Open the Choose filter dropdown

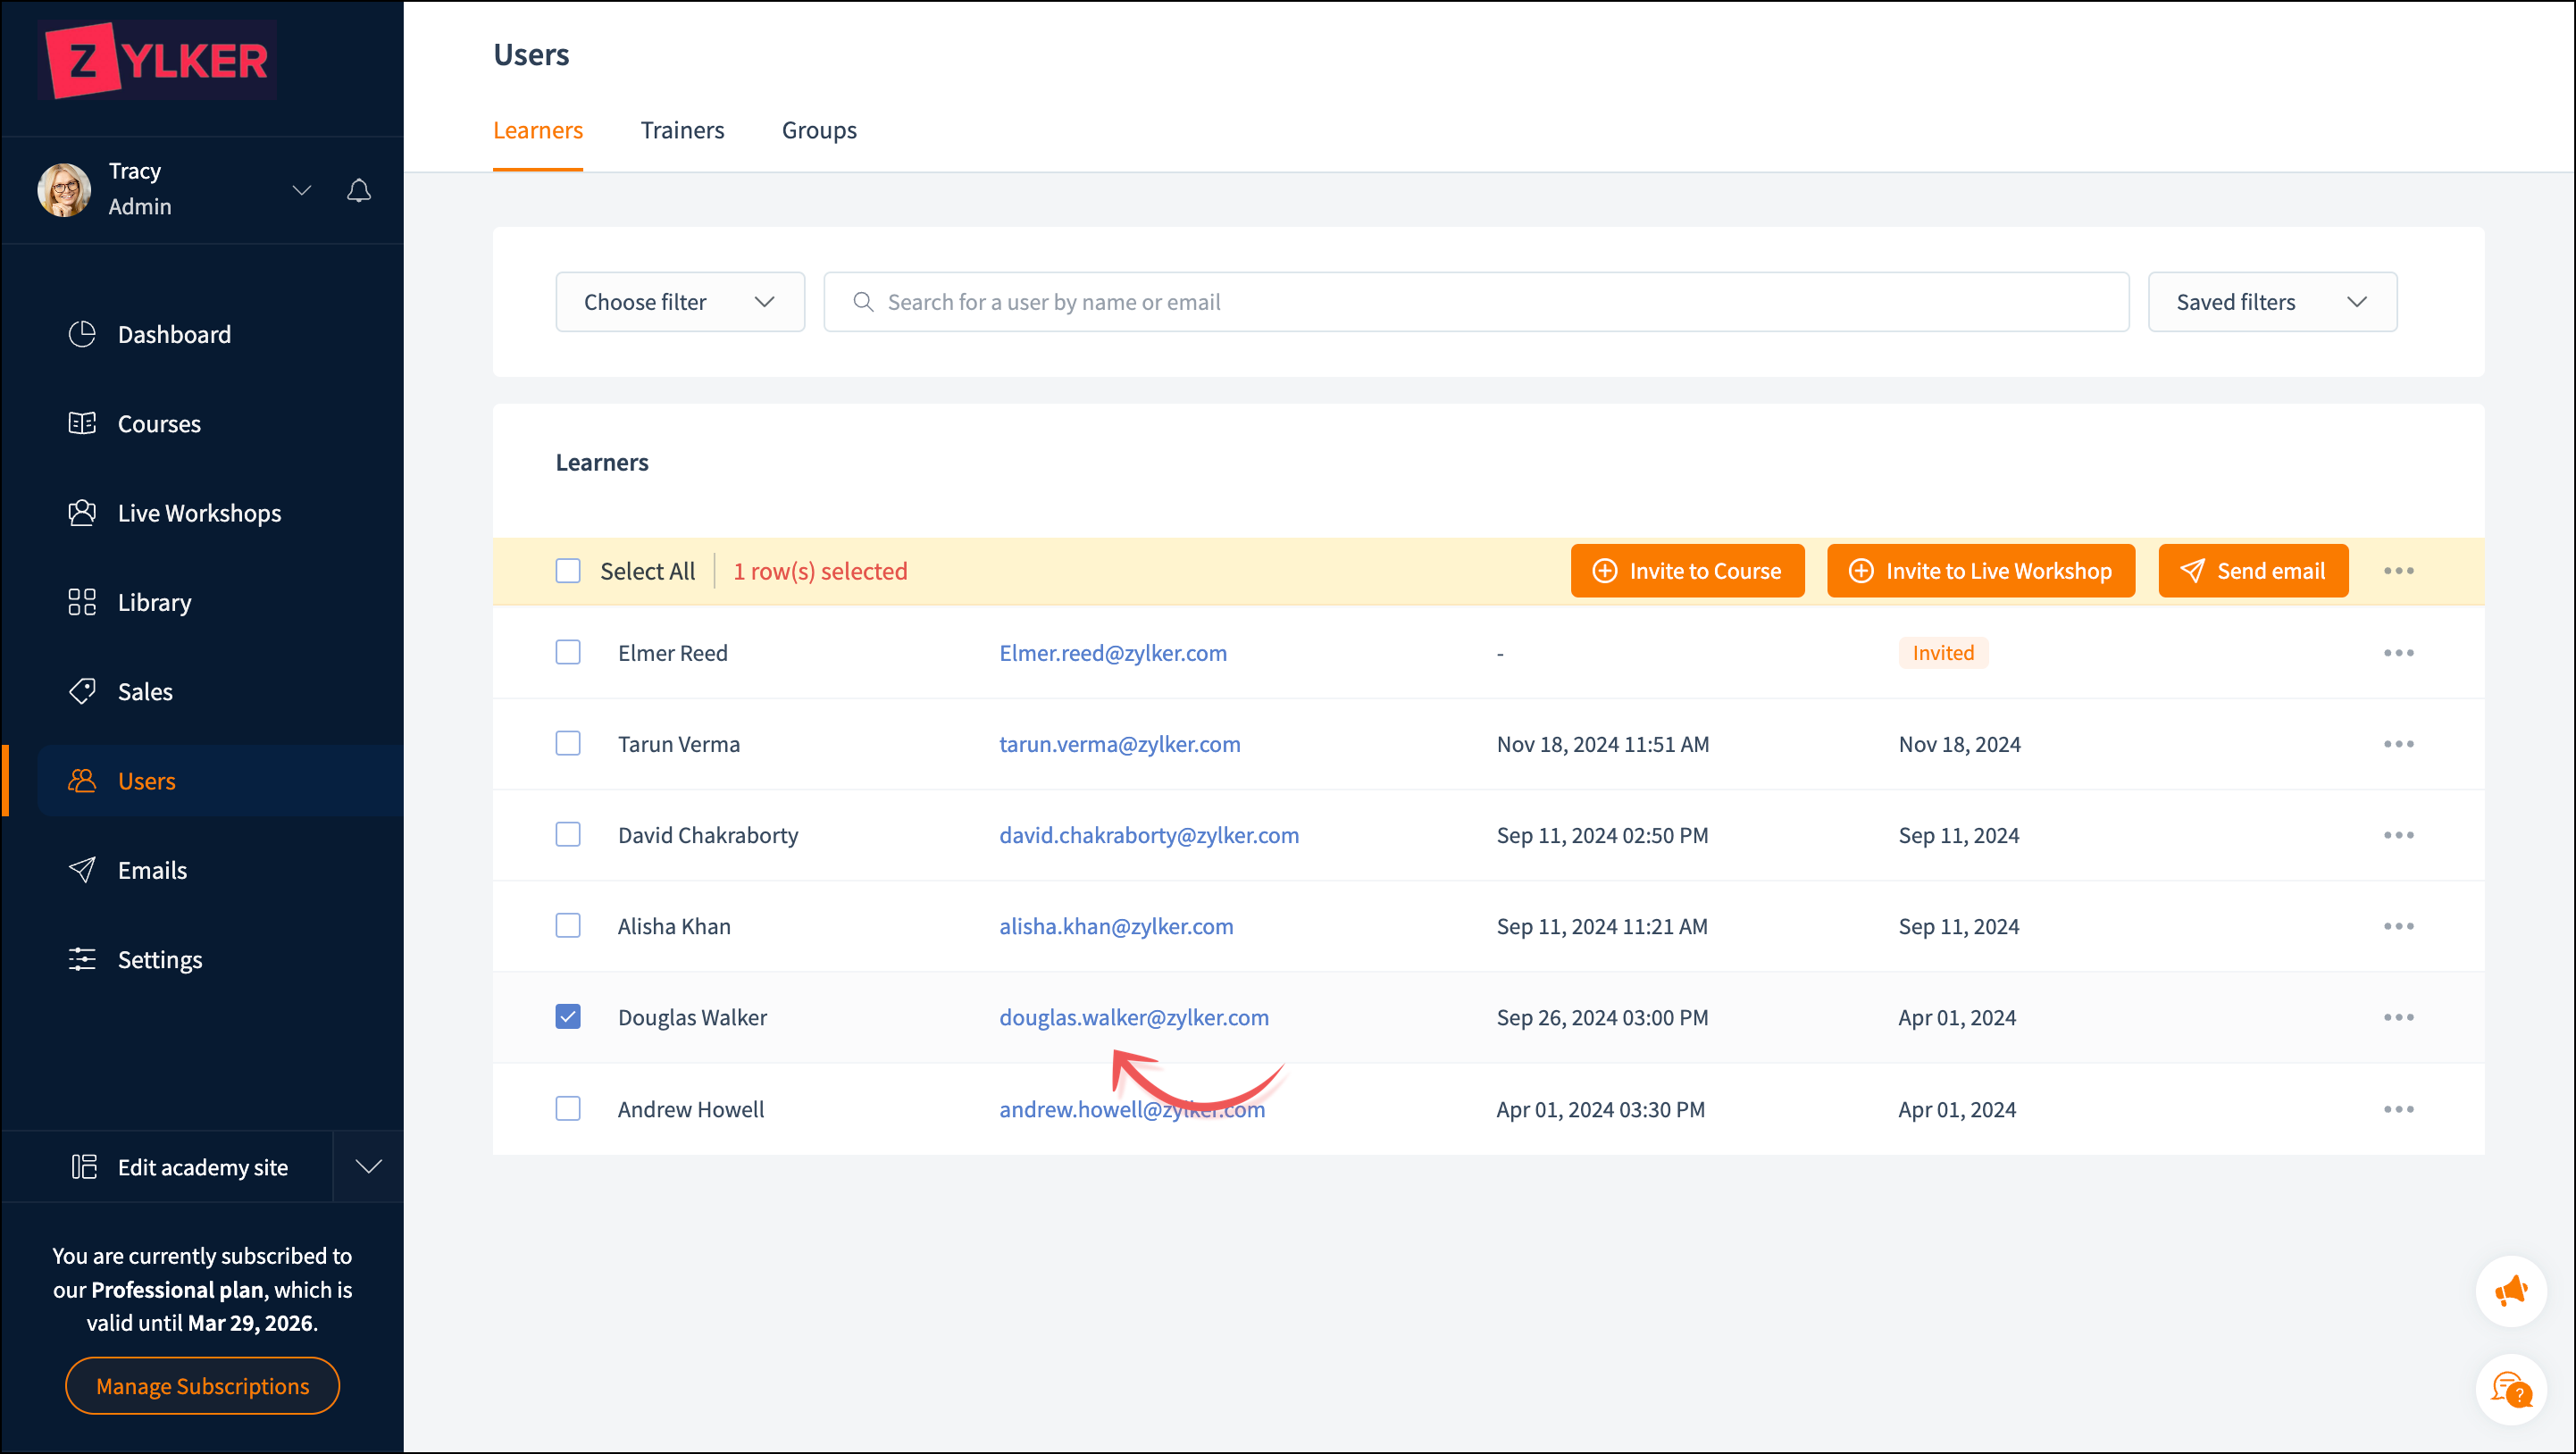680,302
